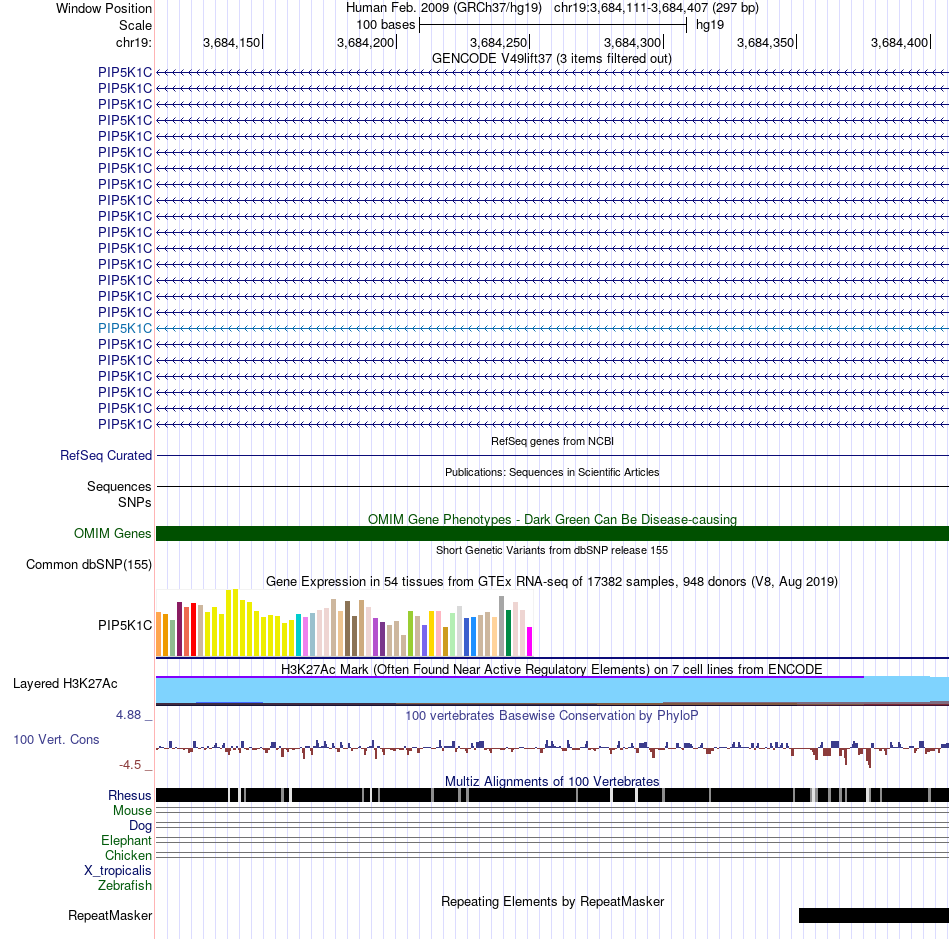Open Publications: Sequences in Scientific Articles title
This screenshot has height=939, width=950.
pyautogui.click(x=552, y=472)
